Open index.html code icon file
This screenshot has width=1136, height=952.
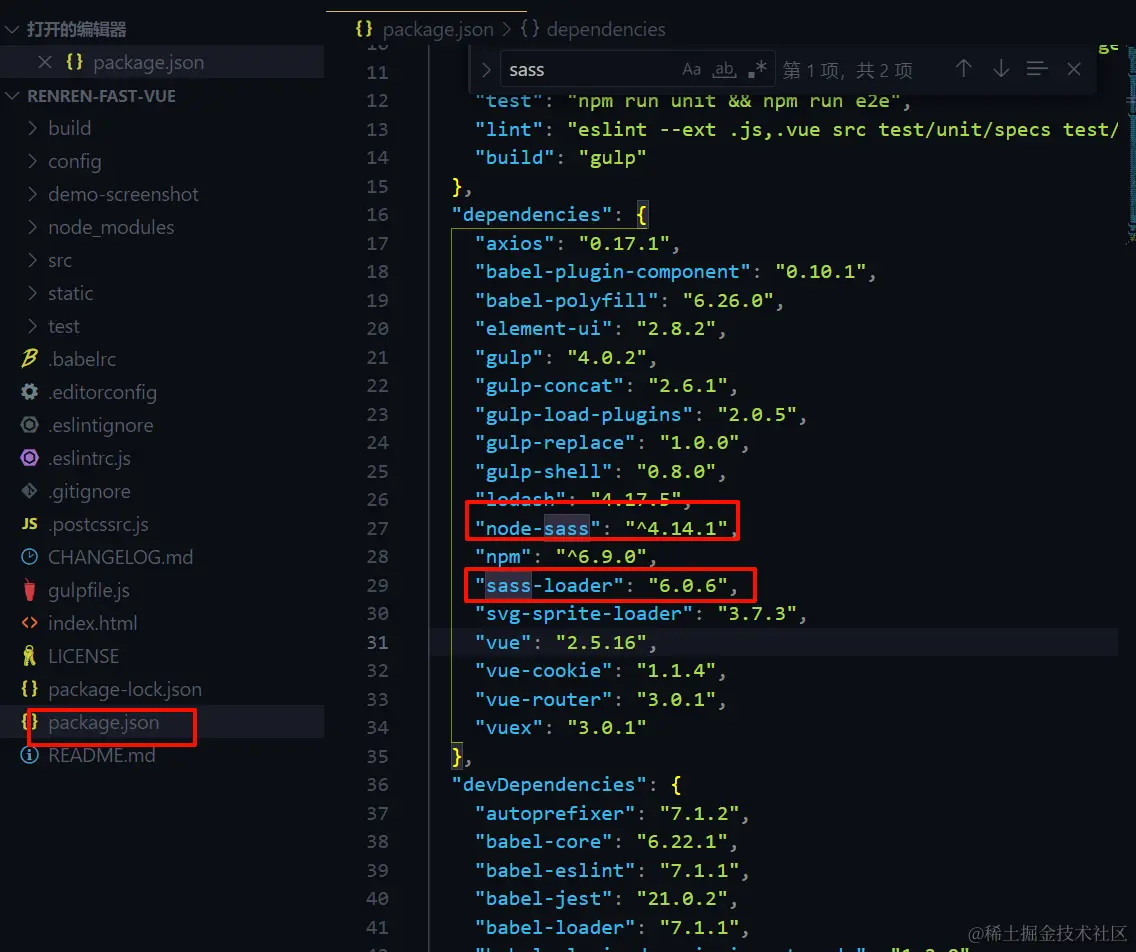pyautogui.click(x=30, y=623)
